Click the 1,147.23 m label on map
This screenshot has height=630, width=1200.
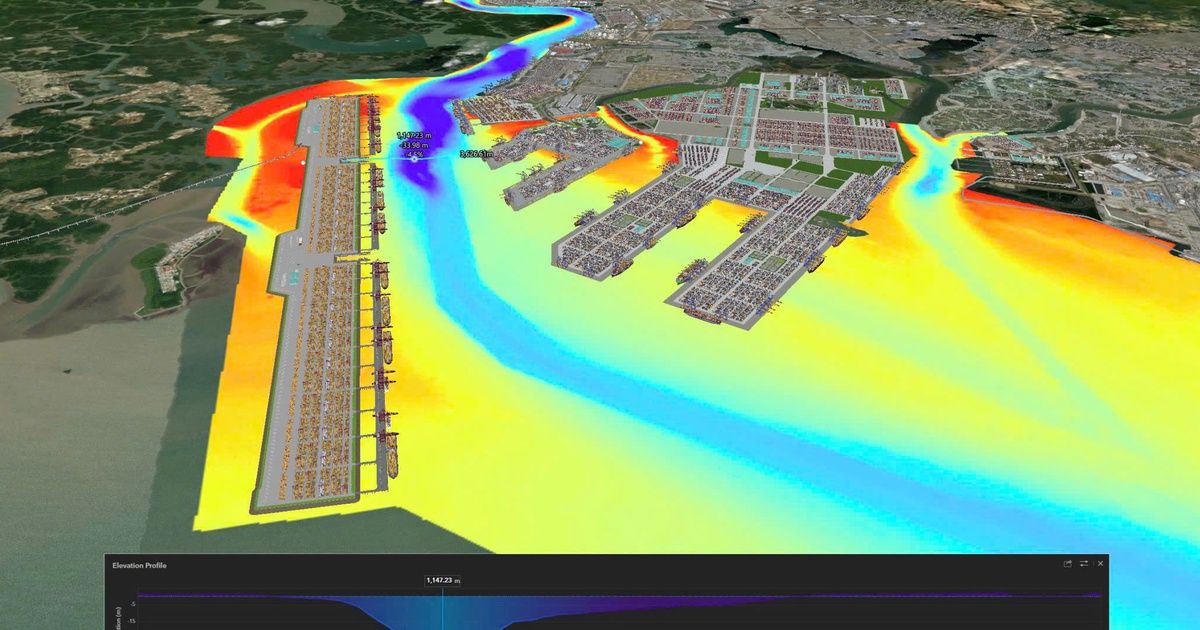click(x=414, y=135)
